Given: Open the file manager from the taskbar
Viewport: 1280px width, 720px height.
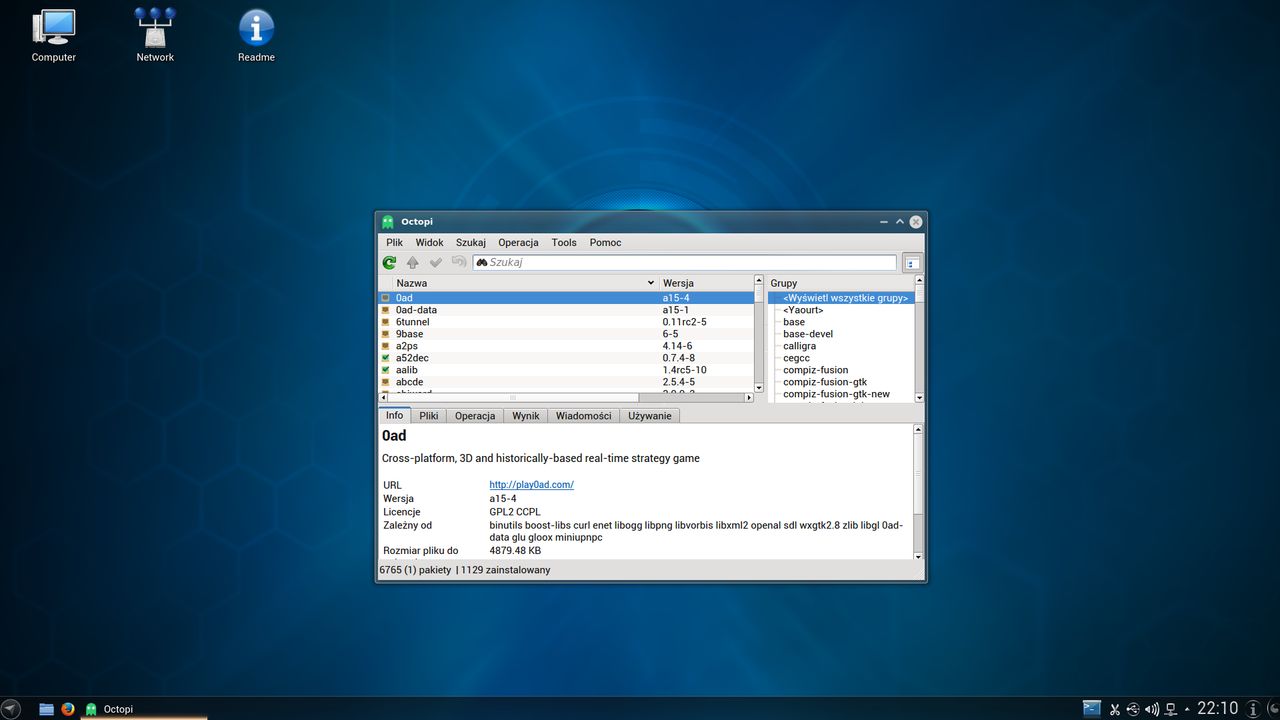Looking at the screenshot, I should pyautogui.click(x=46, y=709).
